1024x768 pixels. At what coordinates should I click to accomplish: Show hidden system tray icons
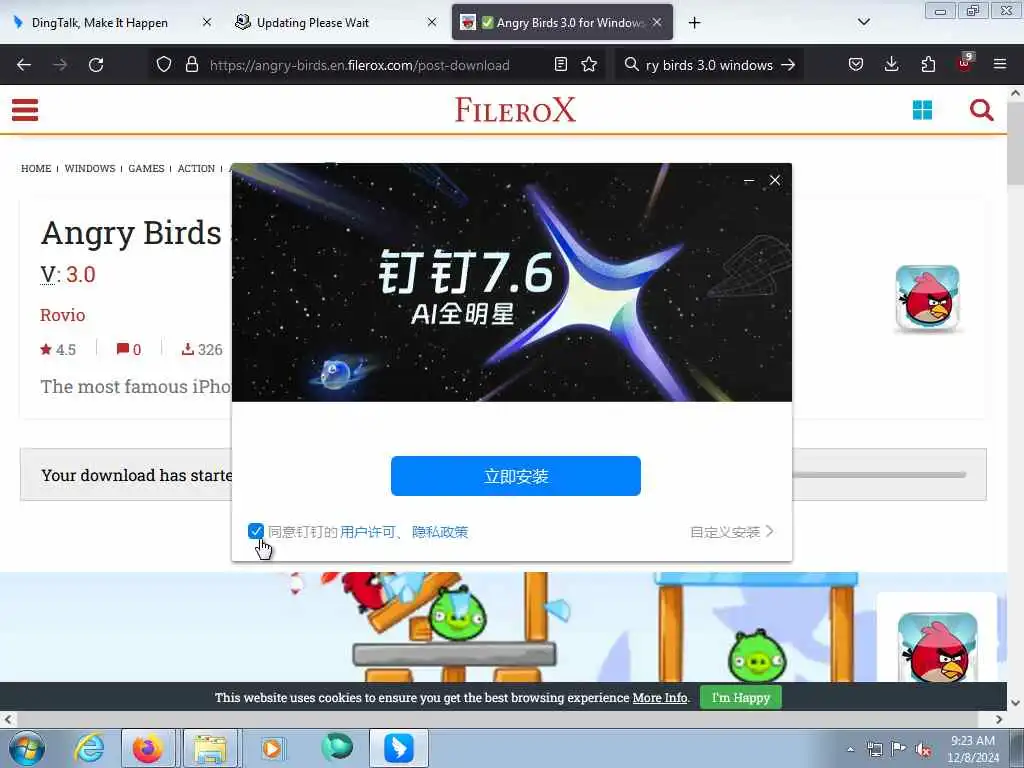[x=850, y=749]
